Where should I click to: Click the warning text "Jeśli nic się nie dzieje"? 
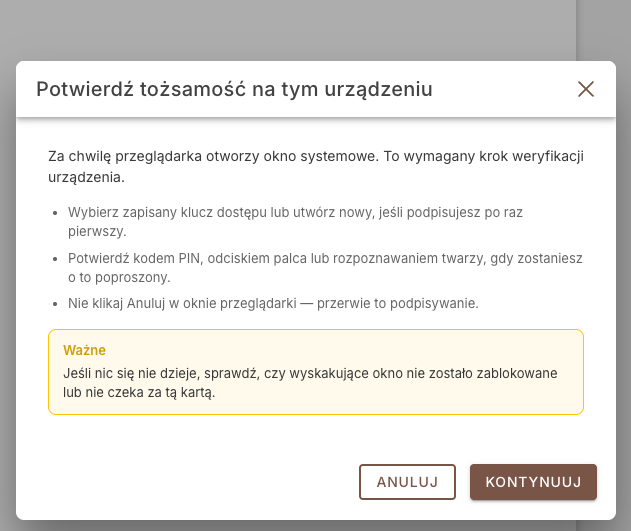pos(310,383)
